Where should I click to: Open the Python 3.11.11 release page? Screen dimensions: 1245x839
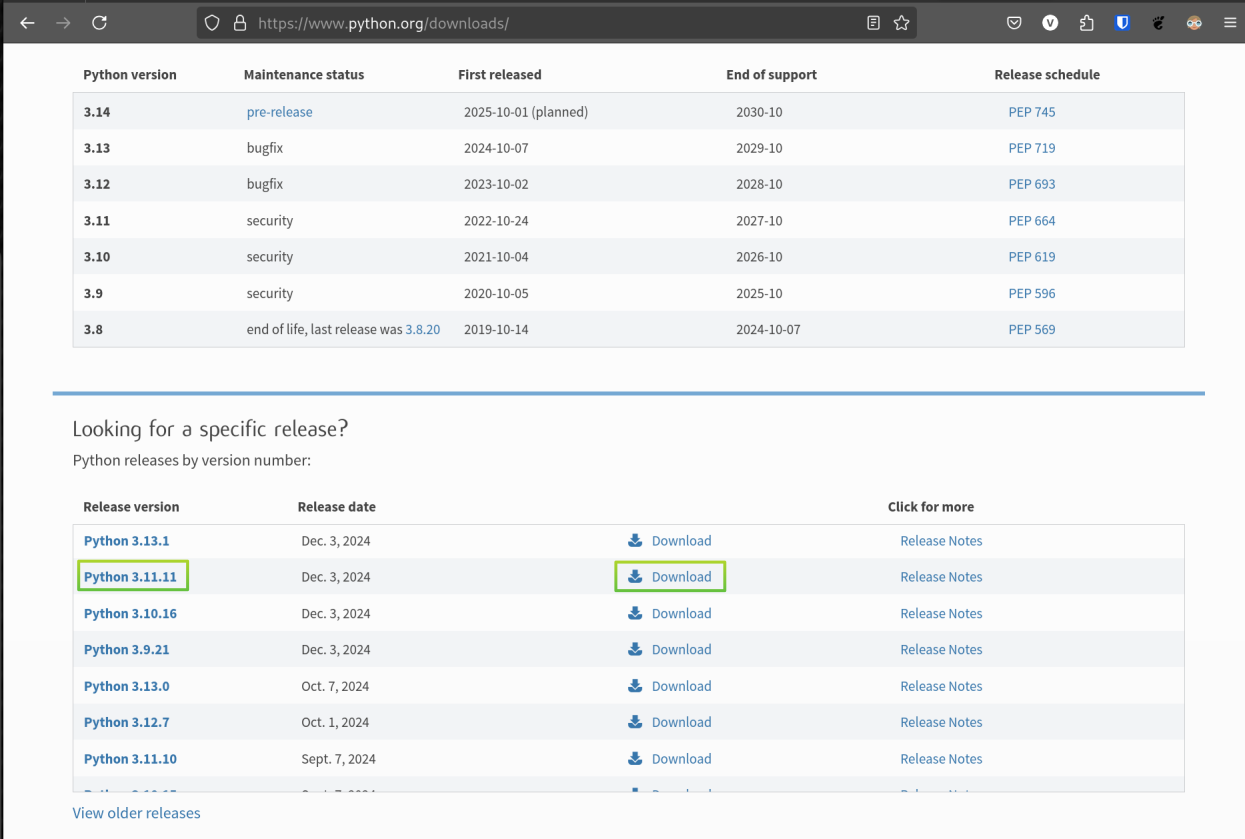pyautogui.click(x=130, y=577)
